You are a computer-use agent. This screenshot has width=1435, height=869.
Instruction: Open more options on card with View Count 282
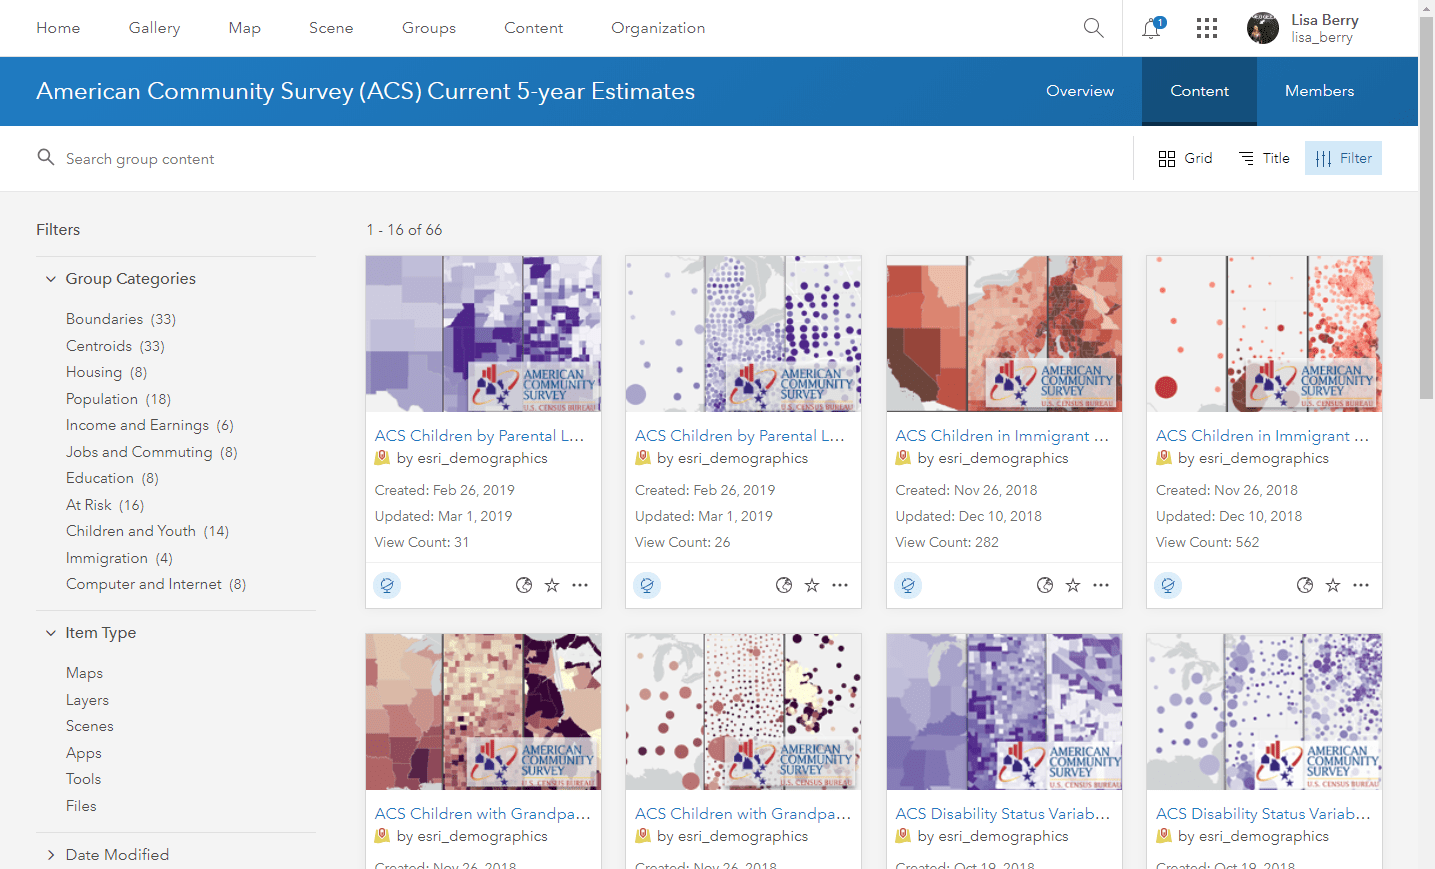pos(1101,585)
